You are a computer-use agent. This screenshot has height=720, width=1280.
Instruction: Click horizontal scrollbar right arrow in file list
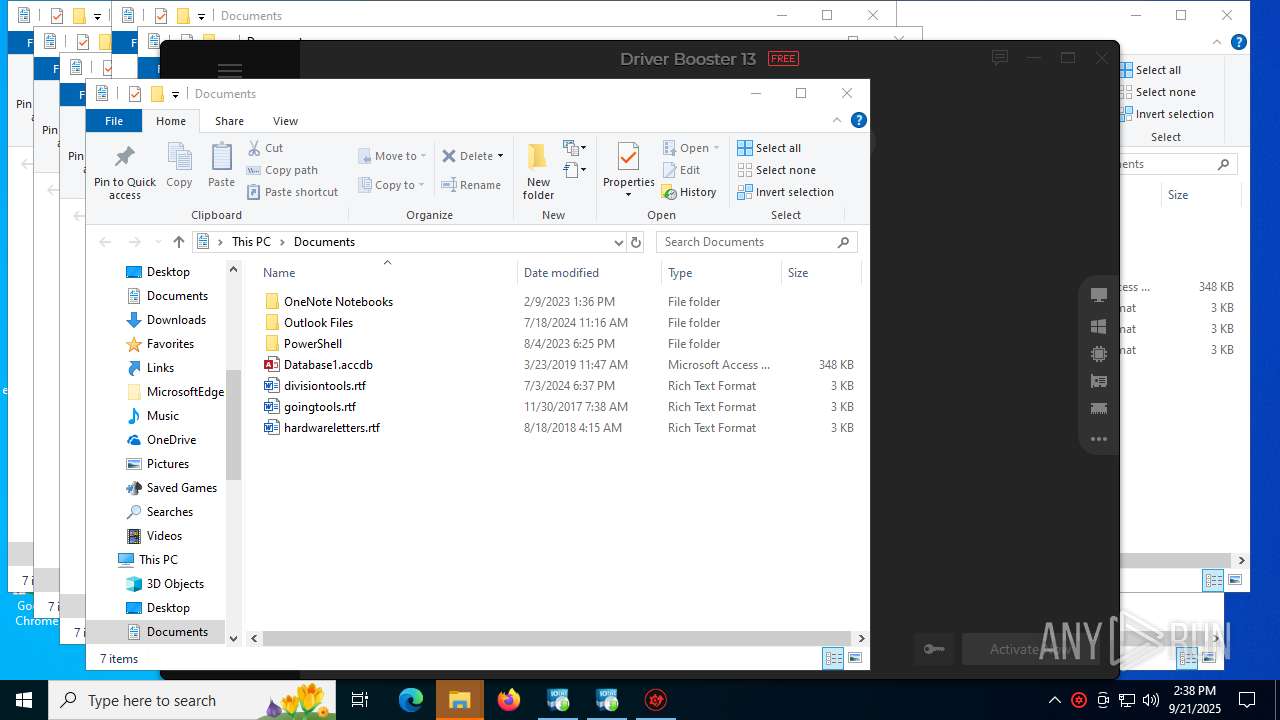coord(861,638)
